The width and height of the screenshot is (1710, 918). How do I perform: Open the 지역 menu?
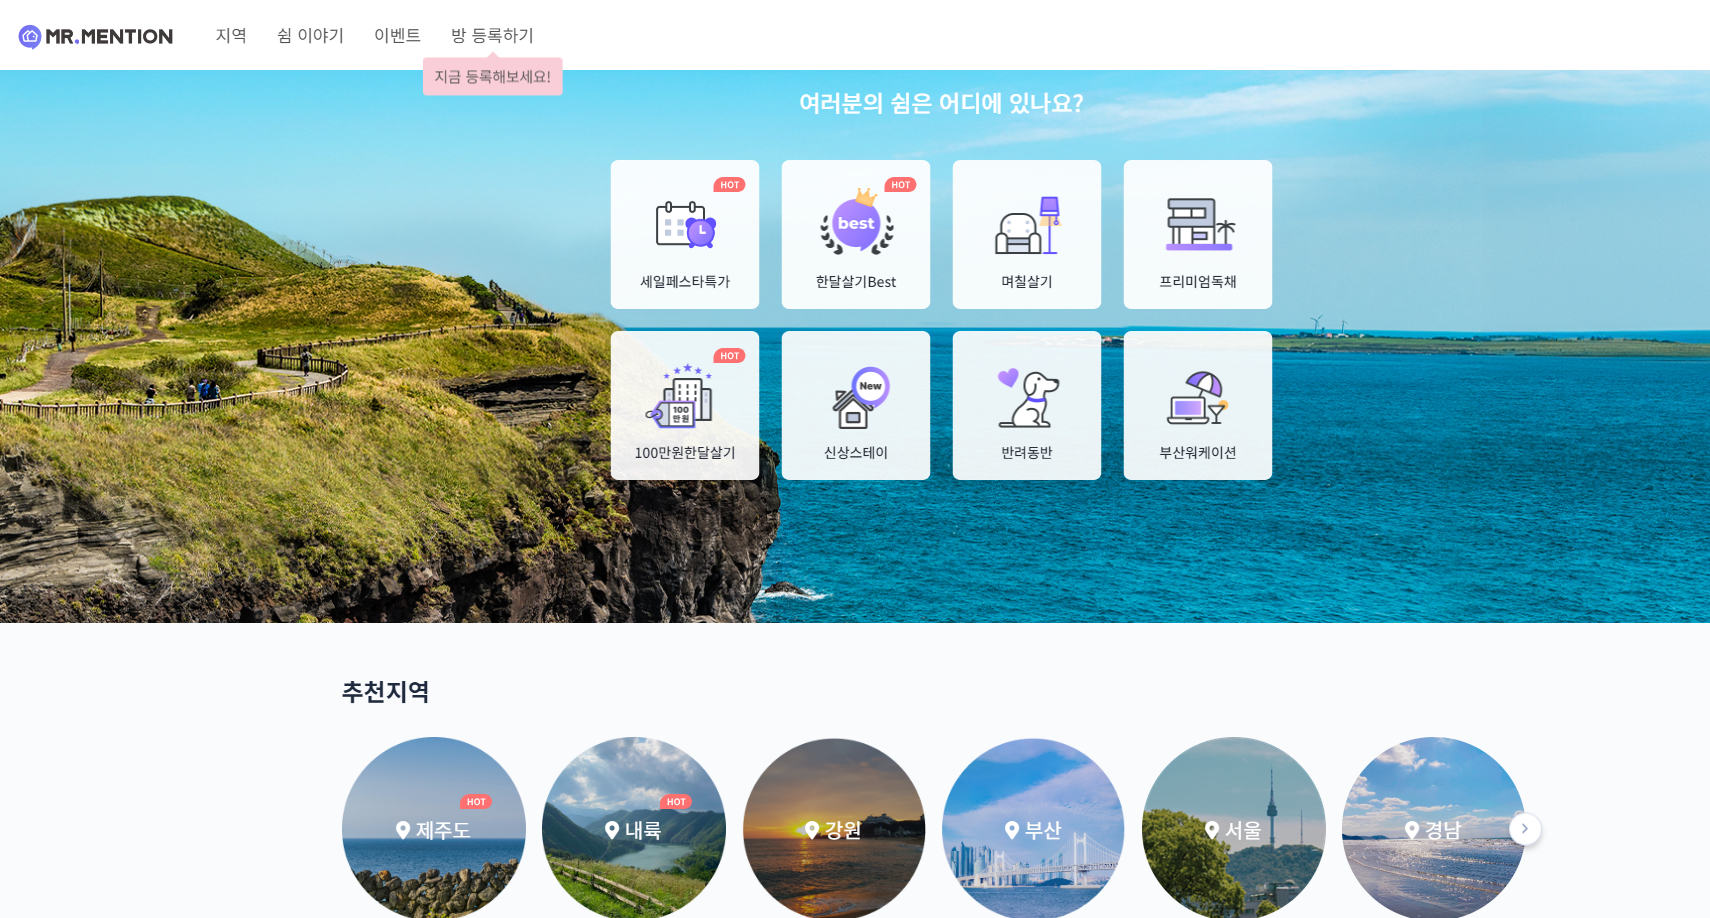[231, 35]
